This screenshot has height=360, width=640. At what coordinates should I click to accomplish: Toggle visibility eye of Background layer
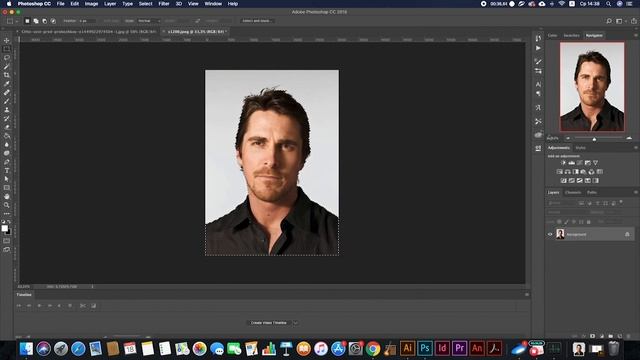(550, 234)
